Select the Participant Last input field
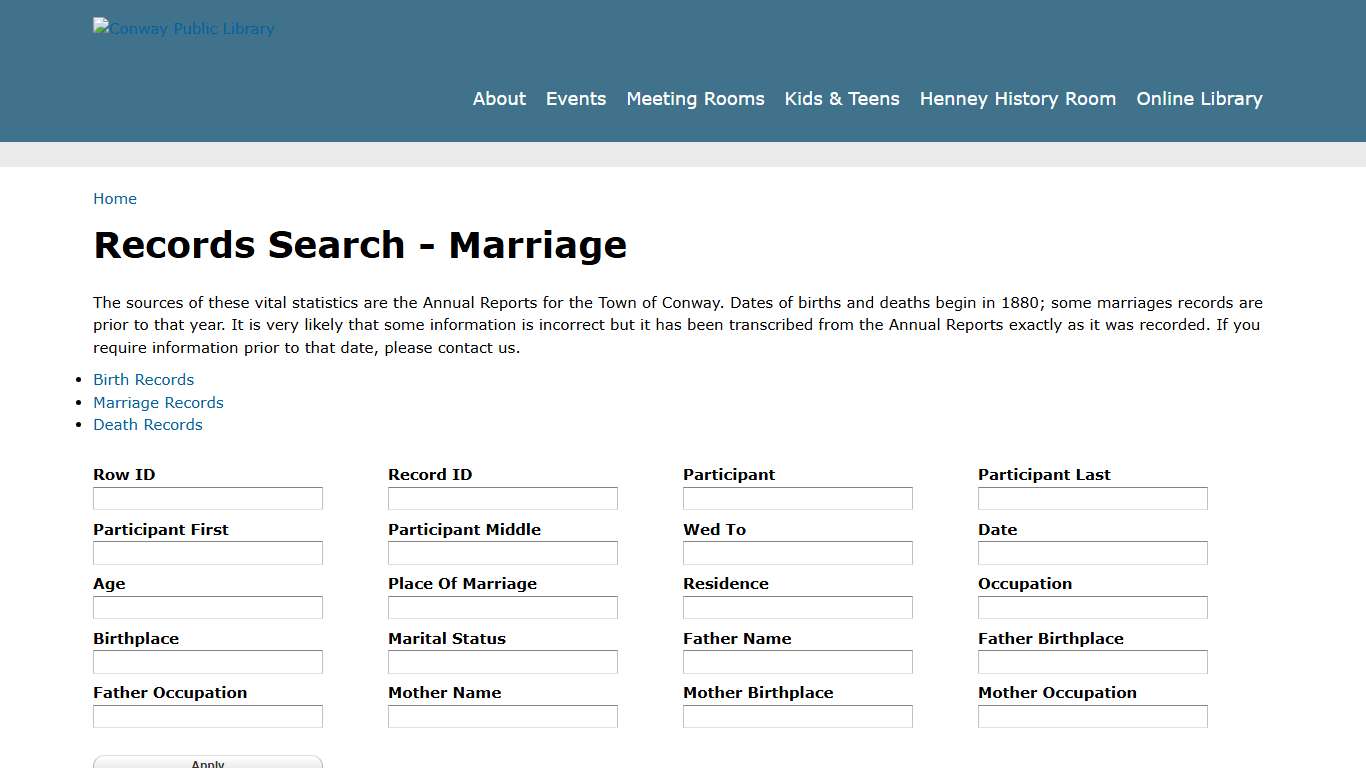This screenshot has height=768, width=1366. 1092,497
